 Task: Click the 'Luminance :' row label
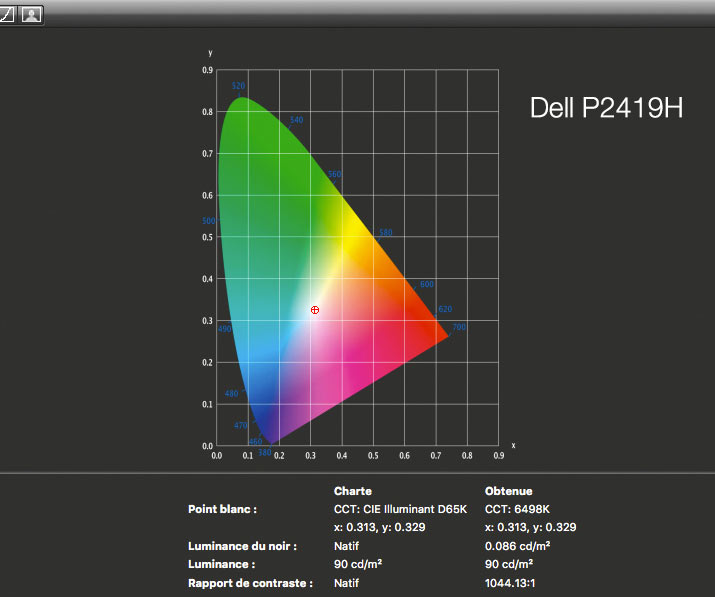tap(221, 565)
